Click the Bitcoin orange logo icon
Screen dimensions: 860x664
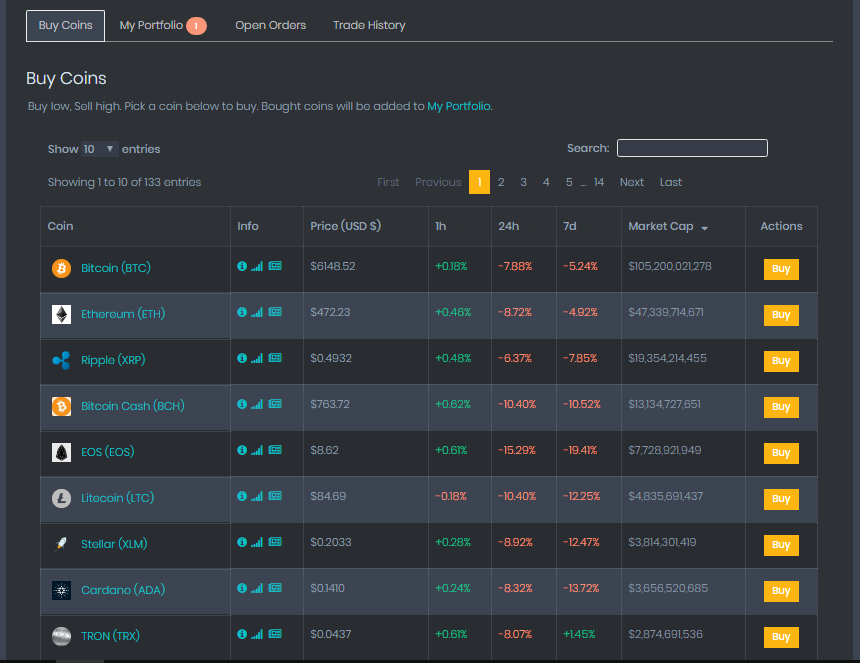(61, 269)
